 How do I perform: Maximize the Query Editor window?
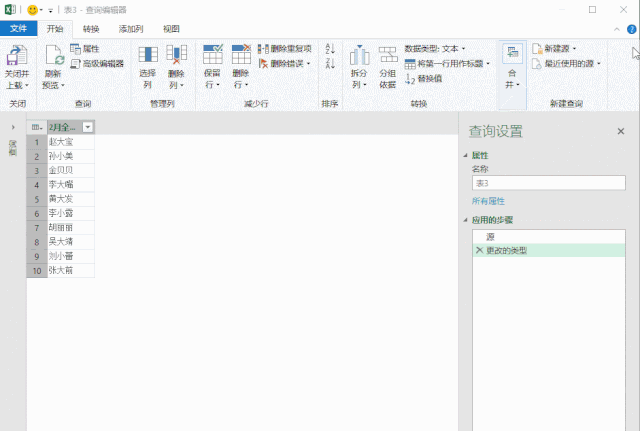(592, 10)
